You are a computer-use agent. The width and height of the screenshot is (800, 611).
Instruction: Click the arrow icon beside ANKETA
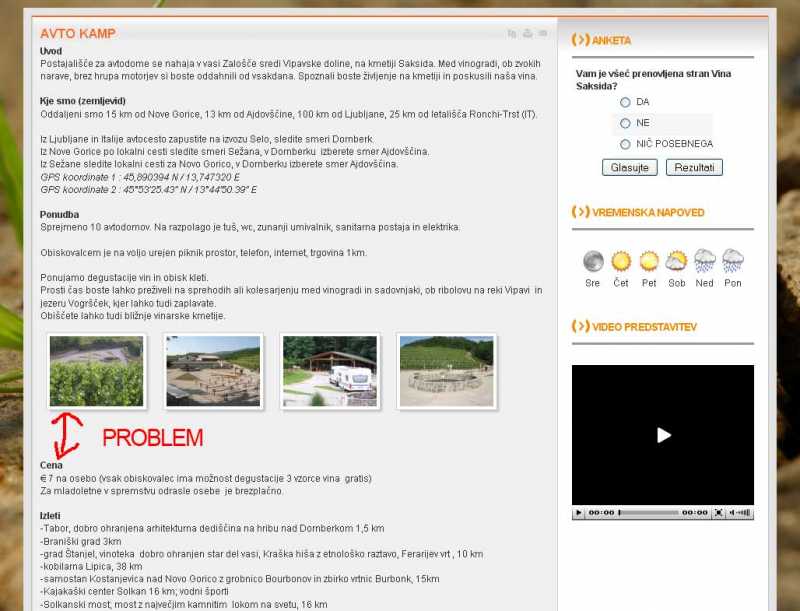(581, 40)
